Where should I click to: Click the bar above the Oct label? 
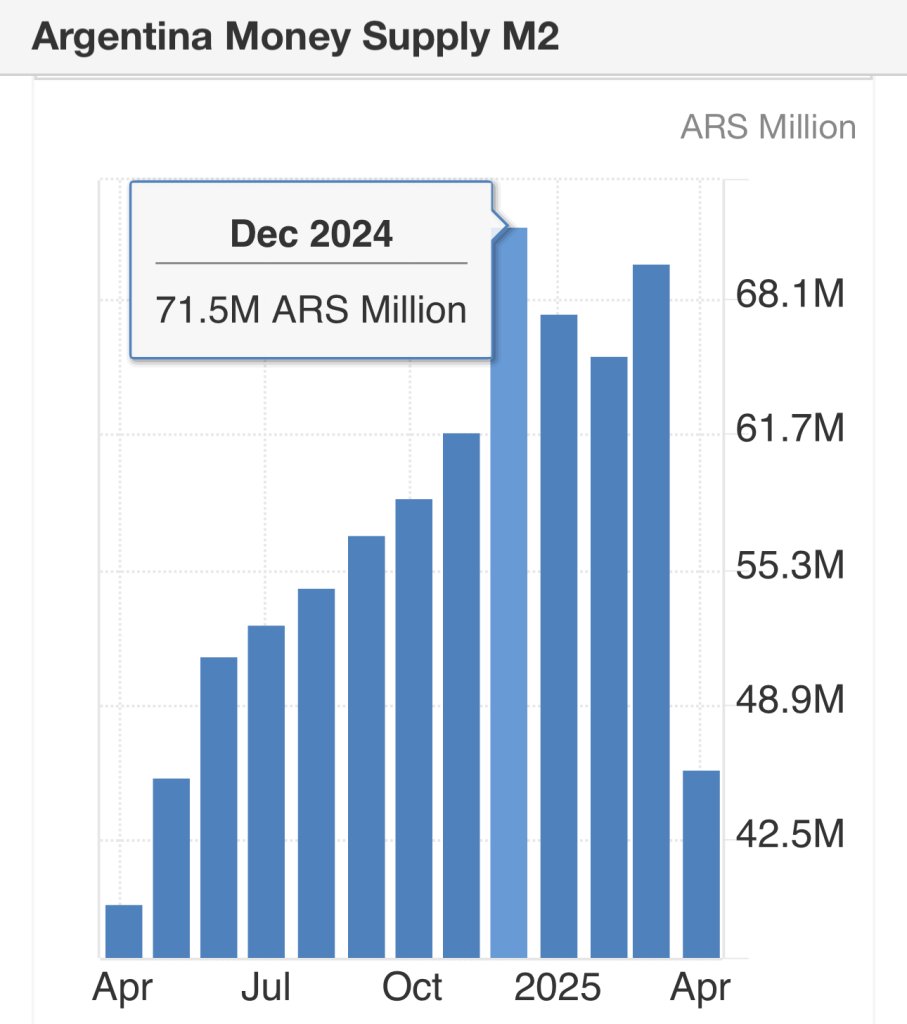coord(414,728)
